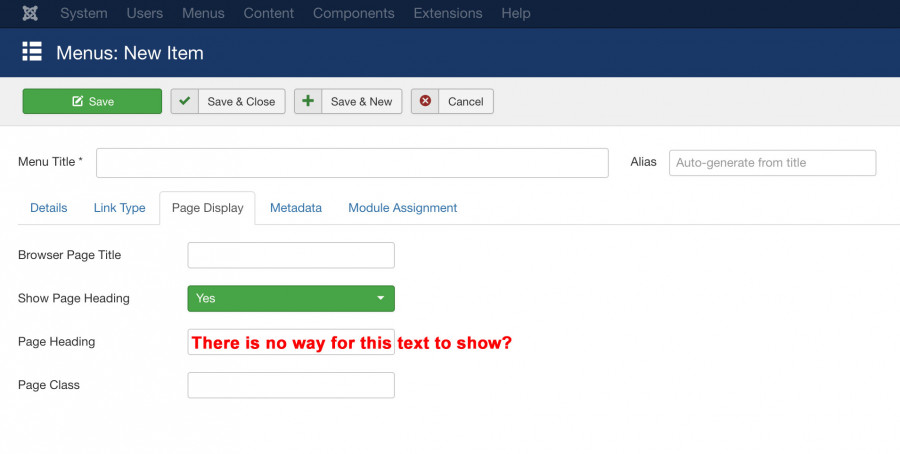Open the Users menu

pos(145,13)
